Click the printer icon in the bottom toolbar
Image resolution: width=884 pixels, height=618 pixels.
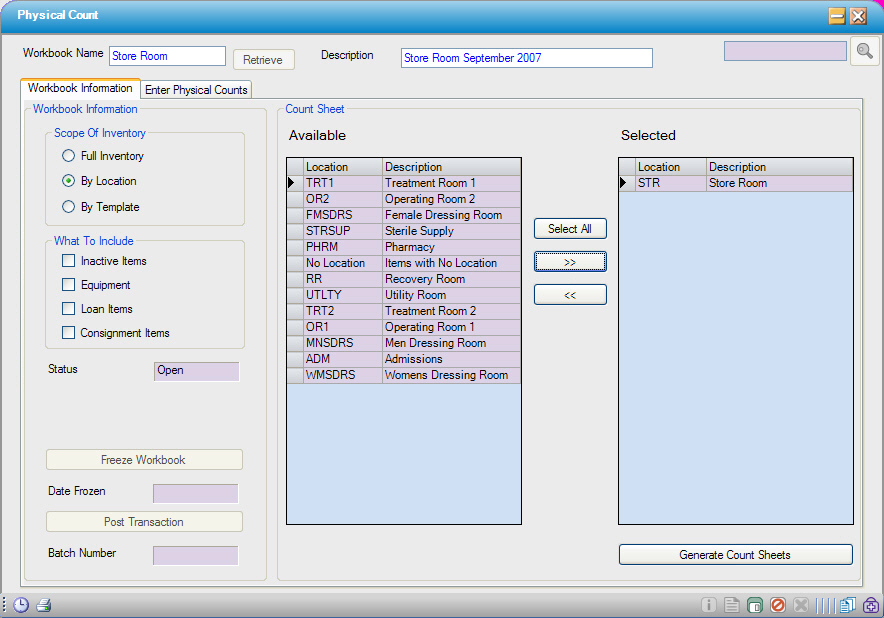[44, 605]
